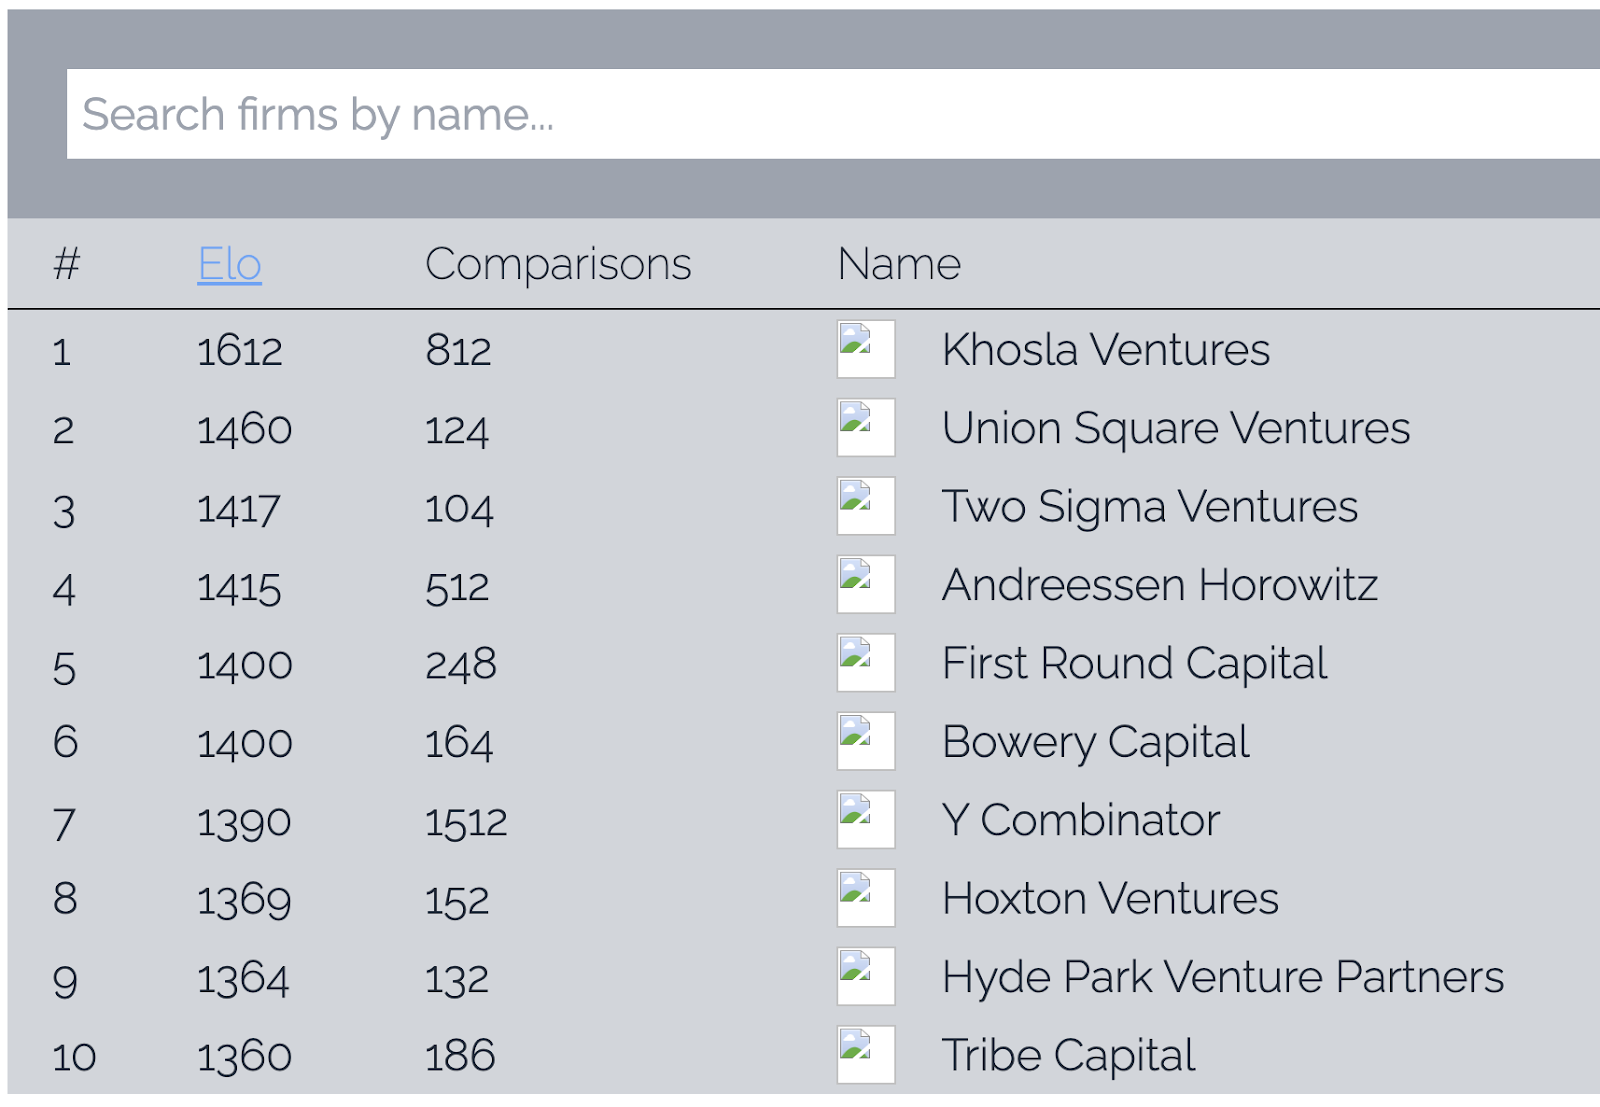
Task: Select the Andreessen Horowitz firm name
Action: click(1160, 585)
